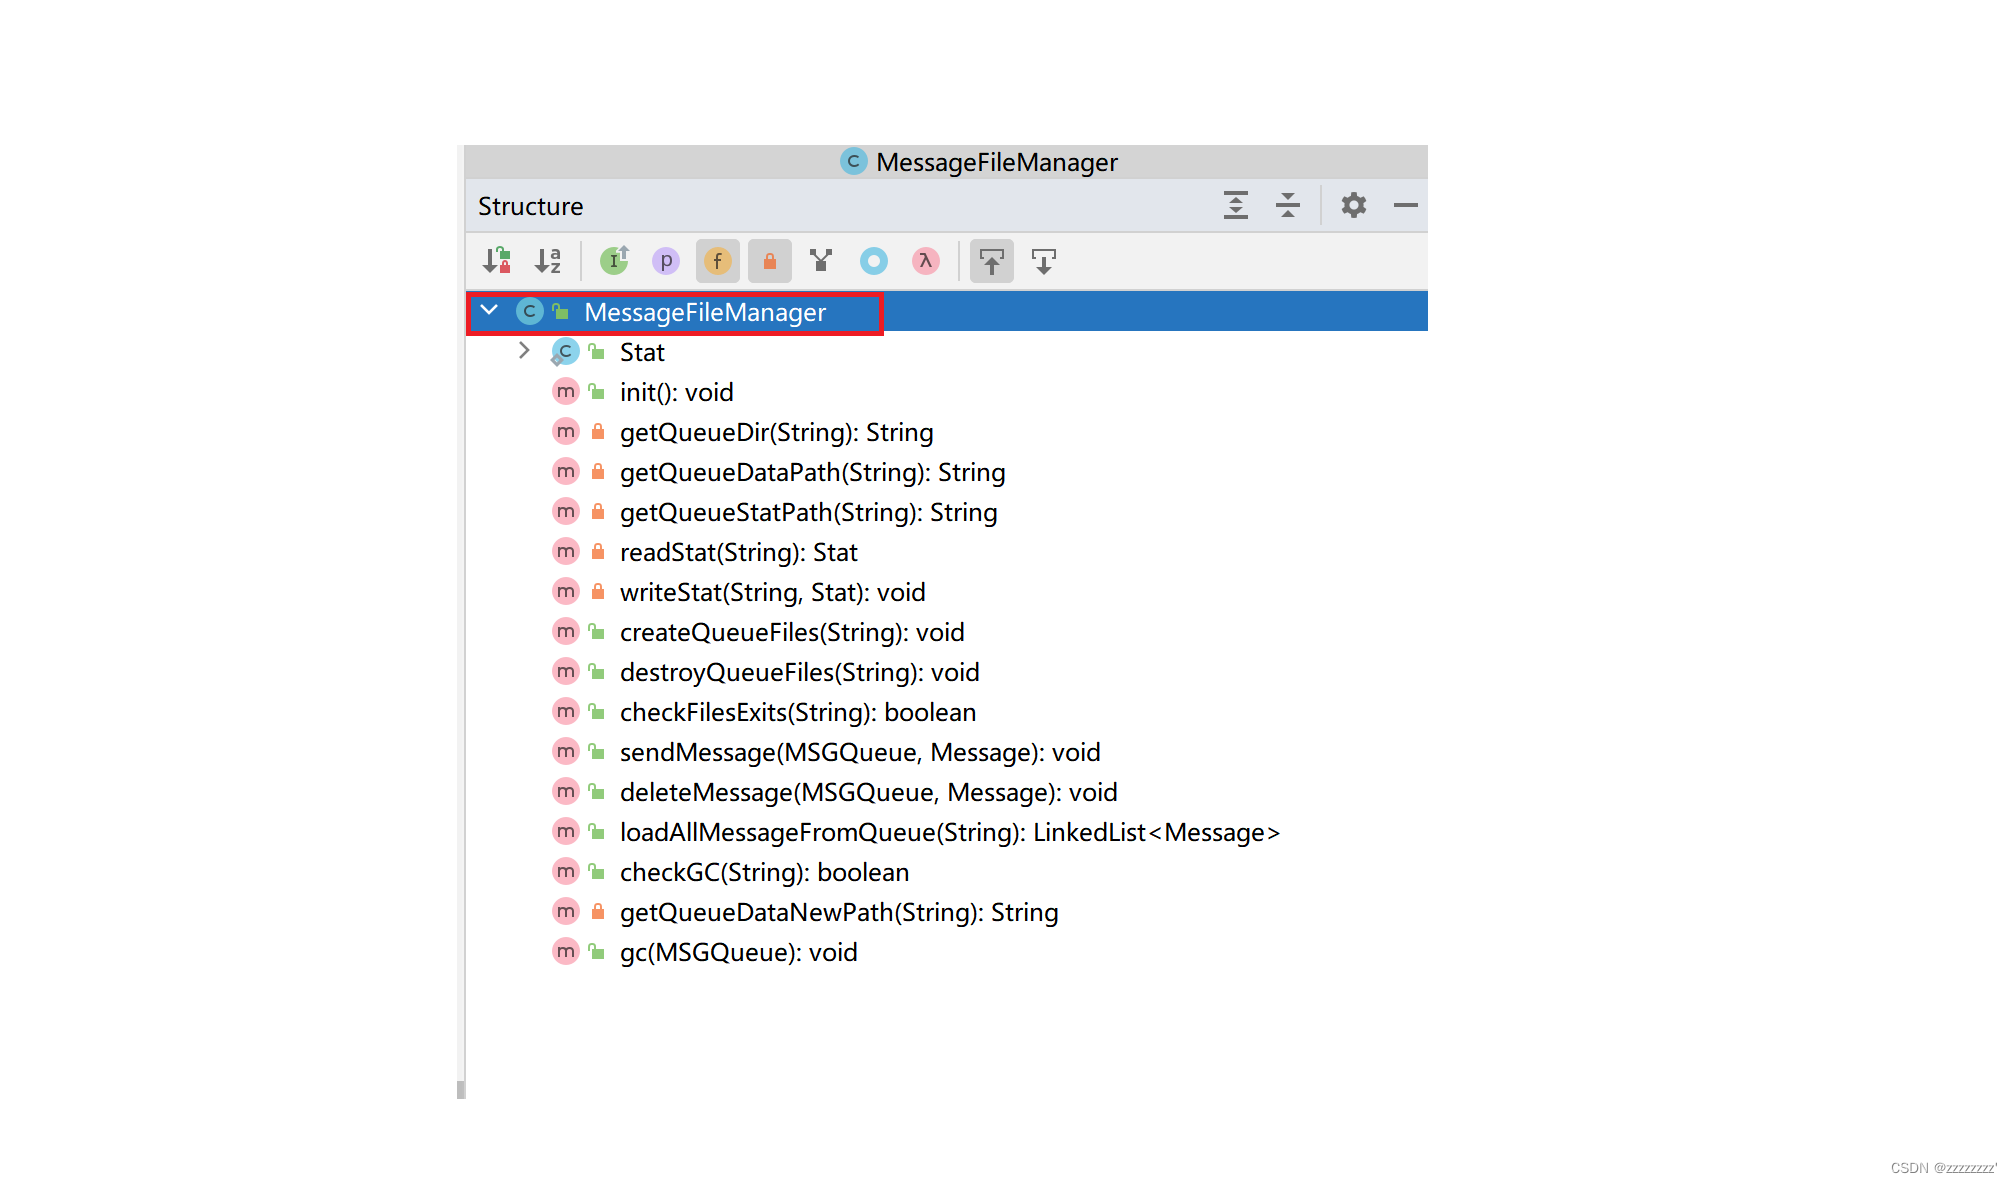The width and height of the screenshot is (2012, 1183).
Task: Toggle Show non-public members lock filter
Action: point(770,261)
